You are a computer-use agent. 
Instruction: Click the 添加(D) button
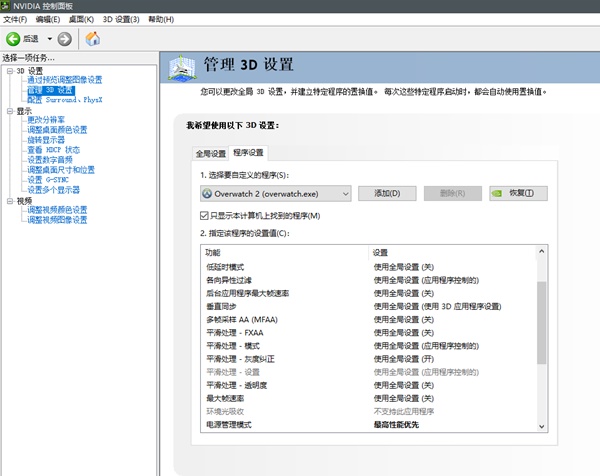click(x=387, y=193)
